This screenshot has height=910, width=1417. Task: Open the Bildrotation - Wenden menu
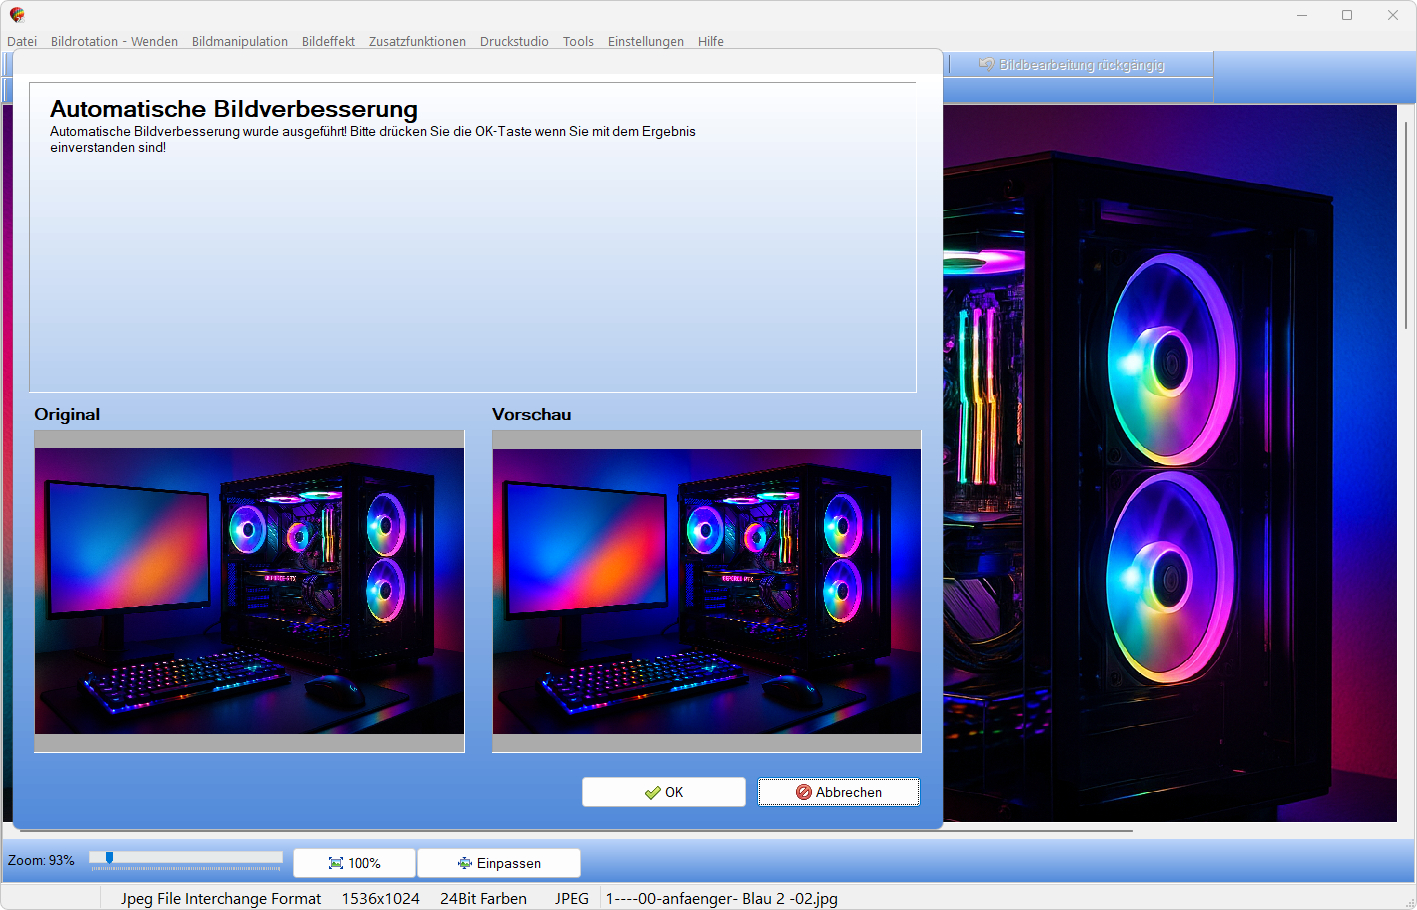point(114,41)
